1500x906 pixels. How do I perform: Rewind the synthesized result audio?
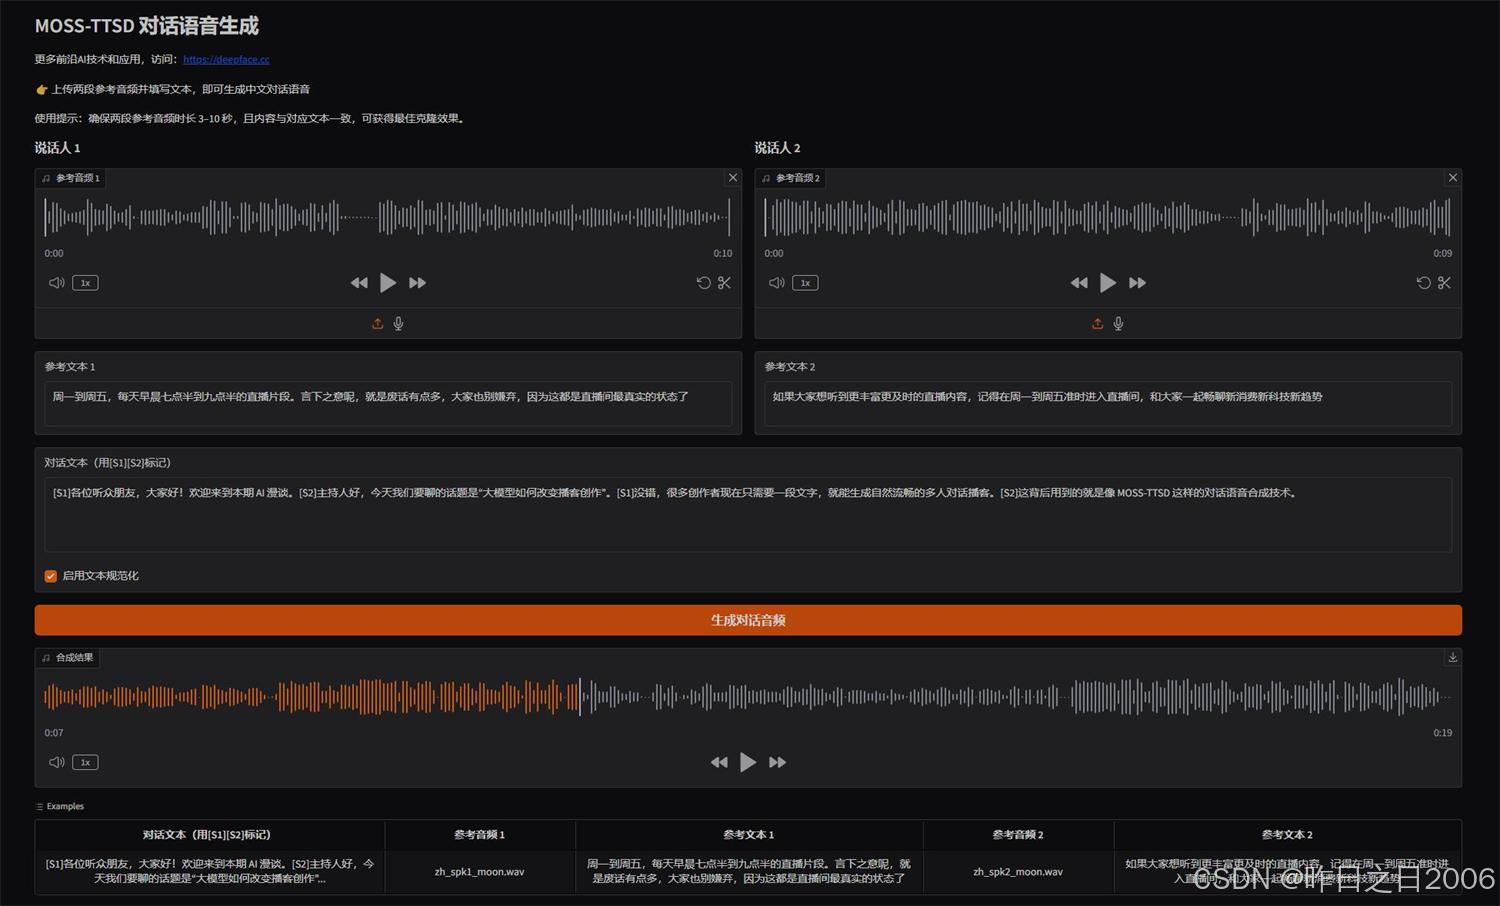(x=719, y=762)
